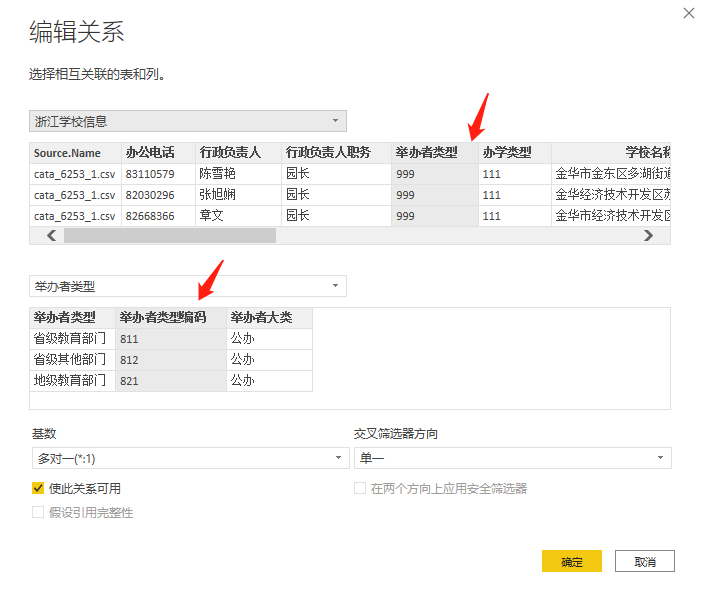Screen dimensions: 705x601
Task: Close the 编辑关系 dialog with X
Action: coord(688,13)
